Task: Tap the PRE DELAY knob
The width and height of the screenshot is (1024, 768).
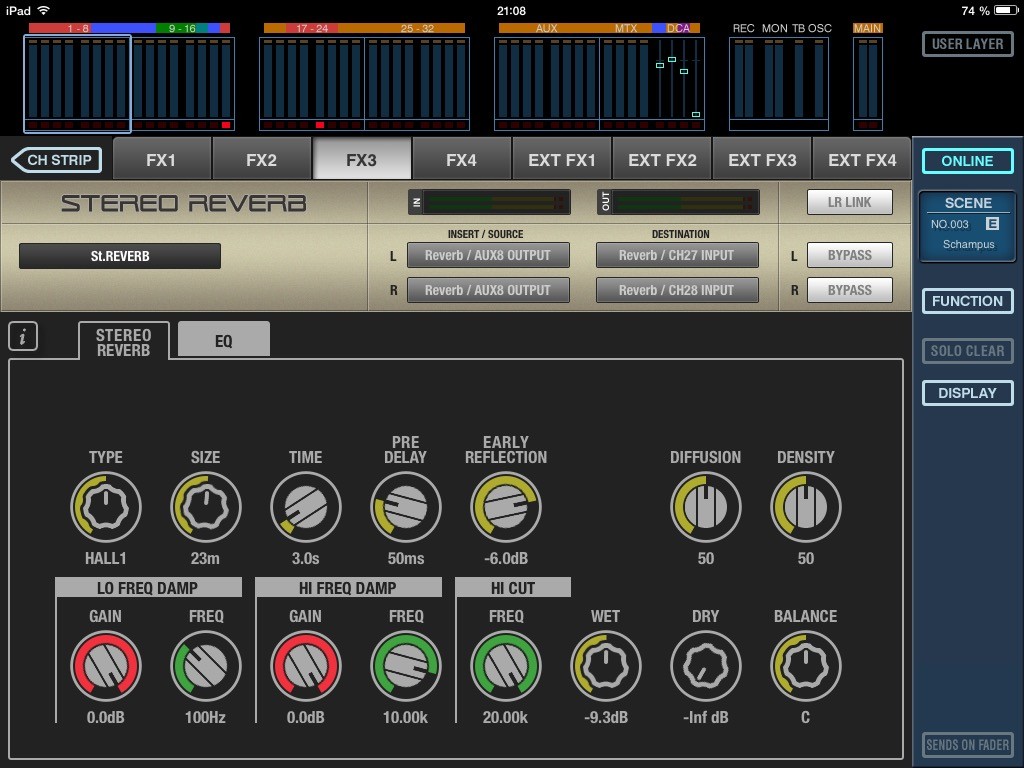Action: click(x=406, y=507)
